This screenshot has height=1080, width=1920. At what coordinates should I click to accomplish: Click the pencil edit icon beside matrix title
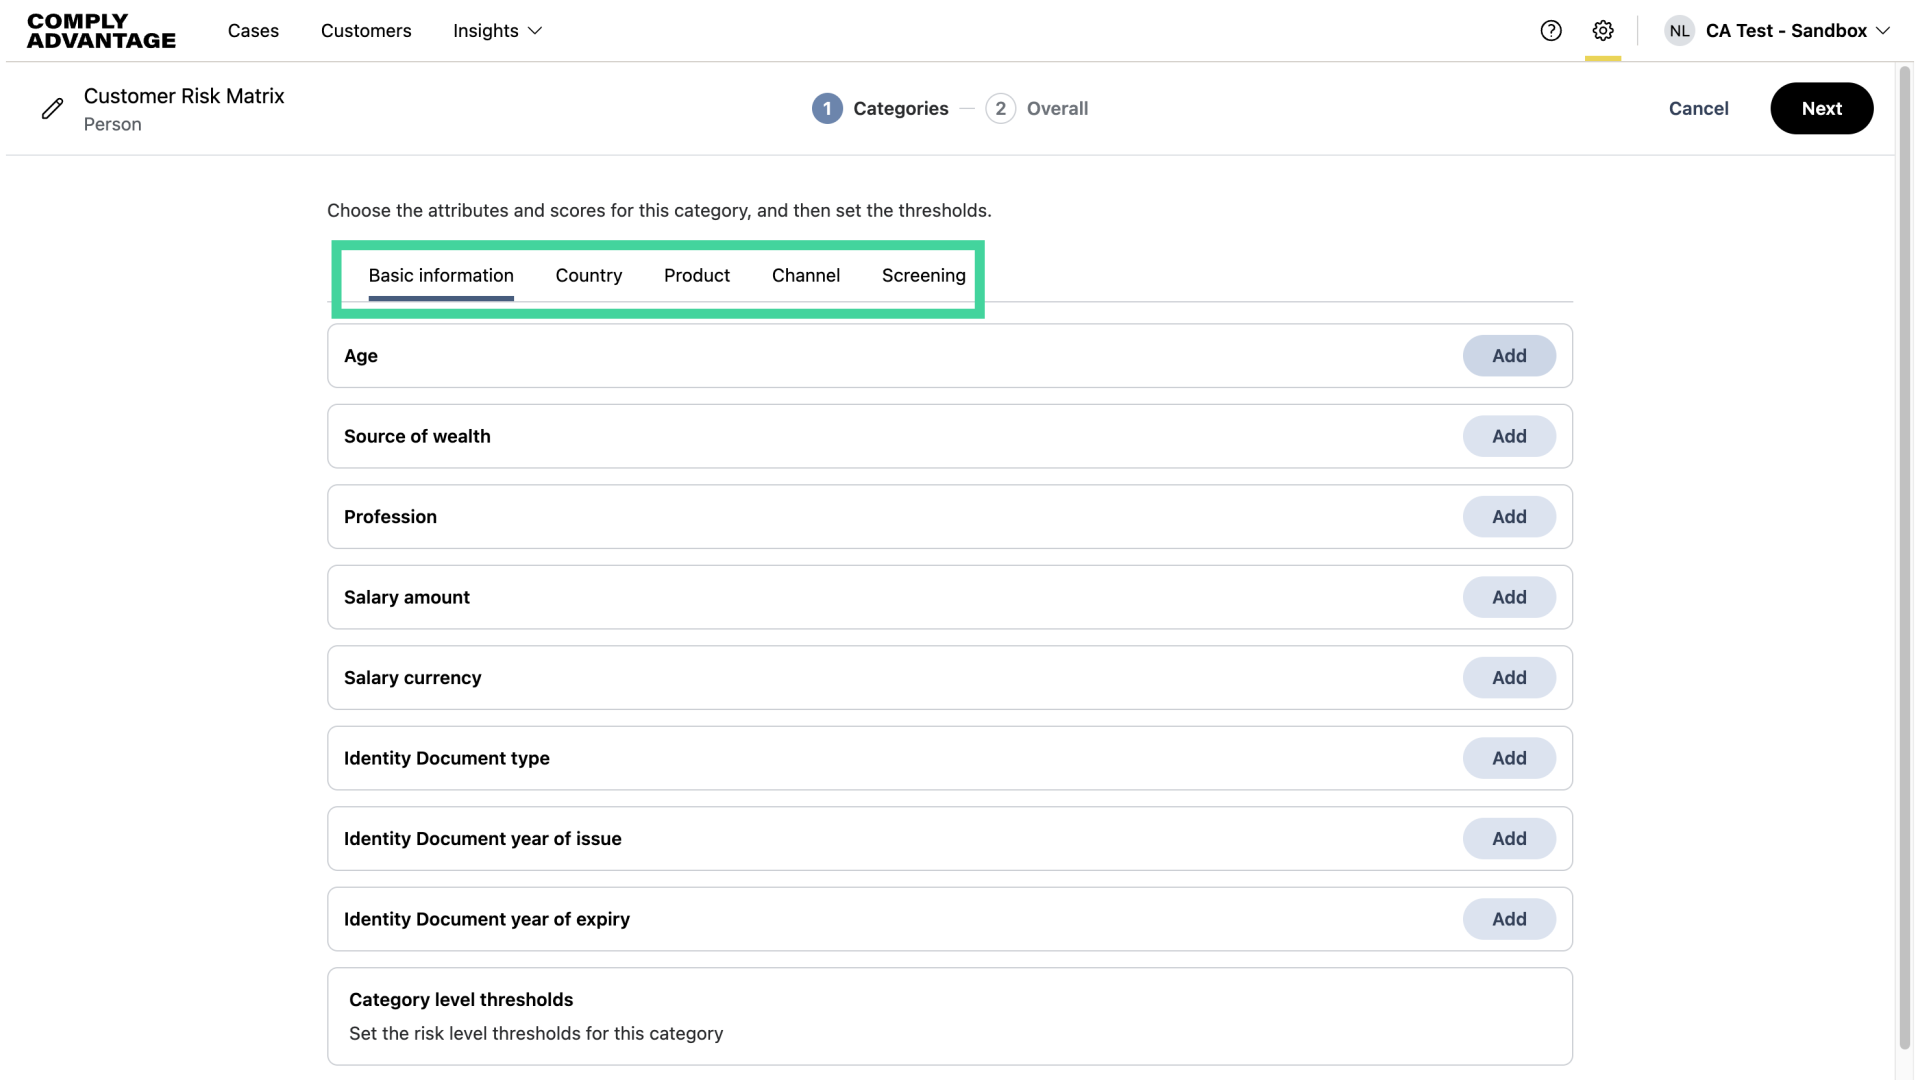53,109
